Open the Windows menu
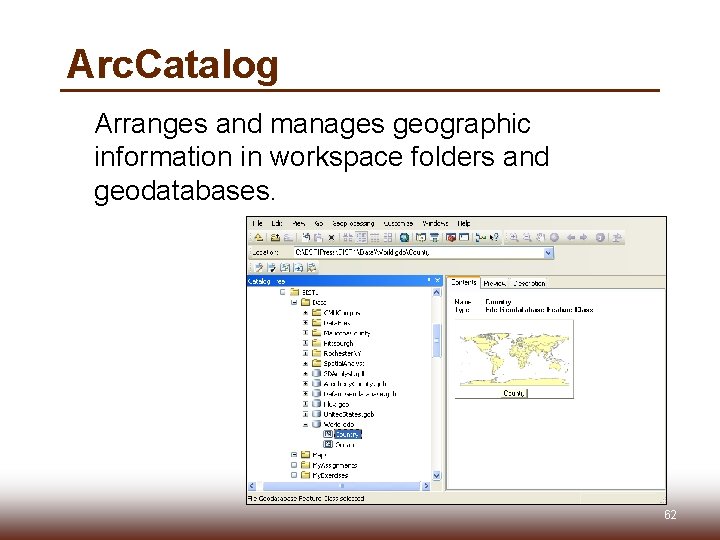 pyautogui.click(x=435, y=224)
